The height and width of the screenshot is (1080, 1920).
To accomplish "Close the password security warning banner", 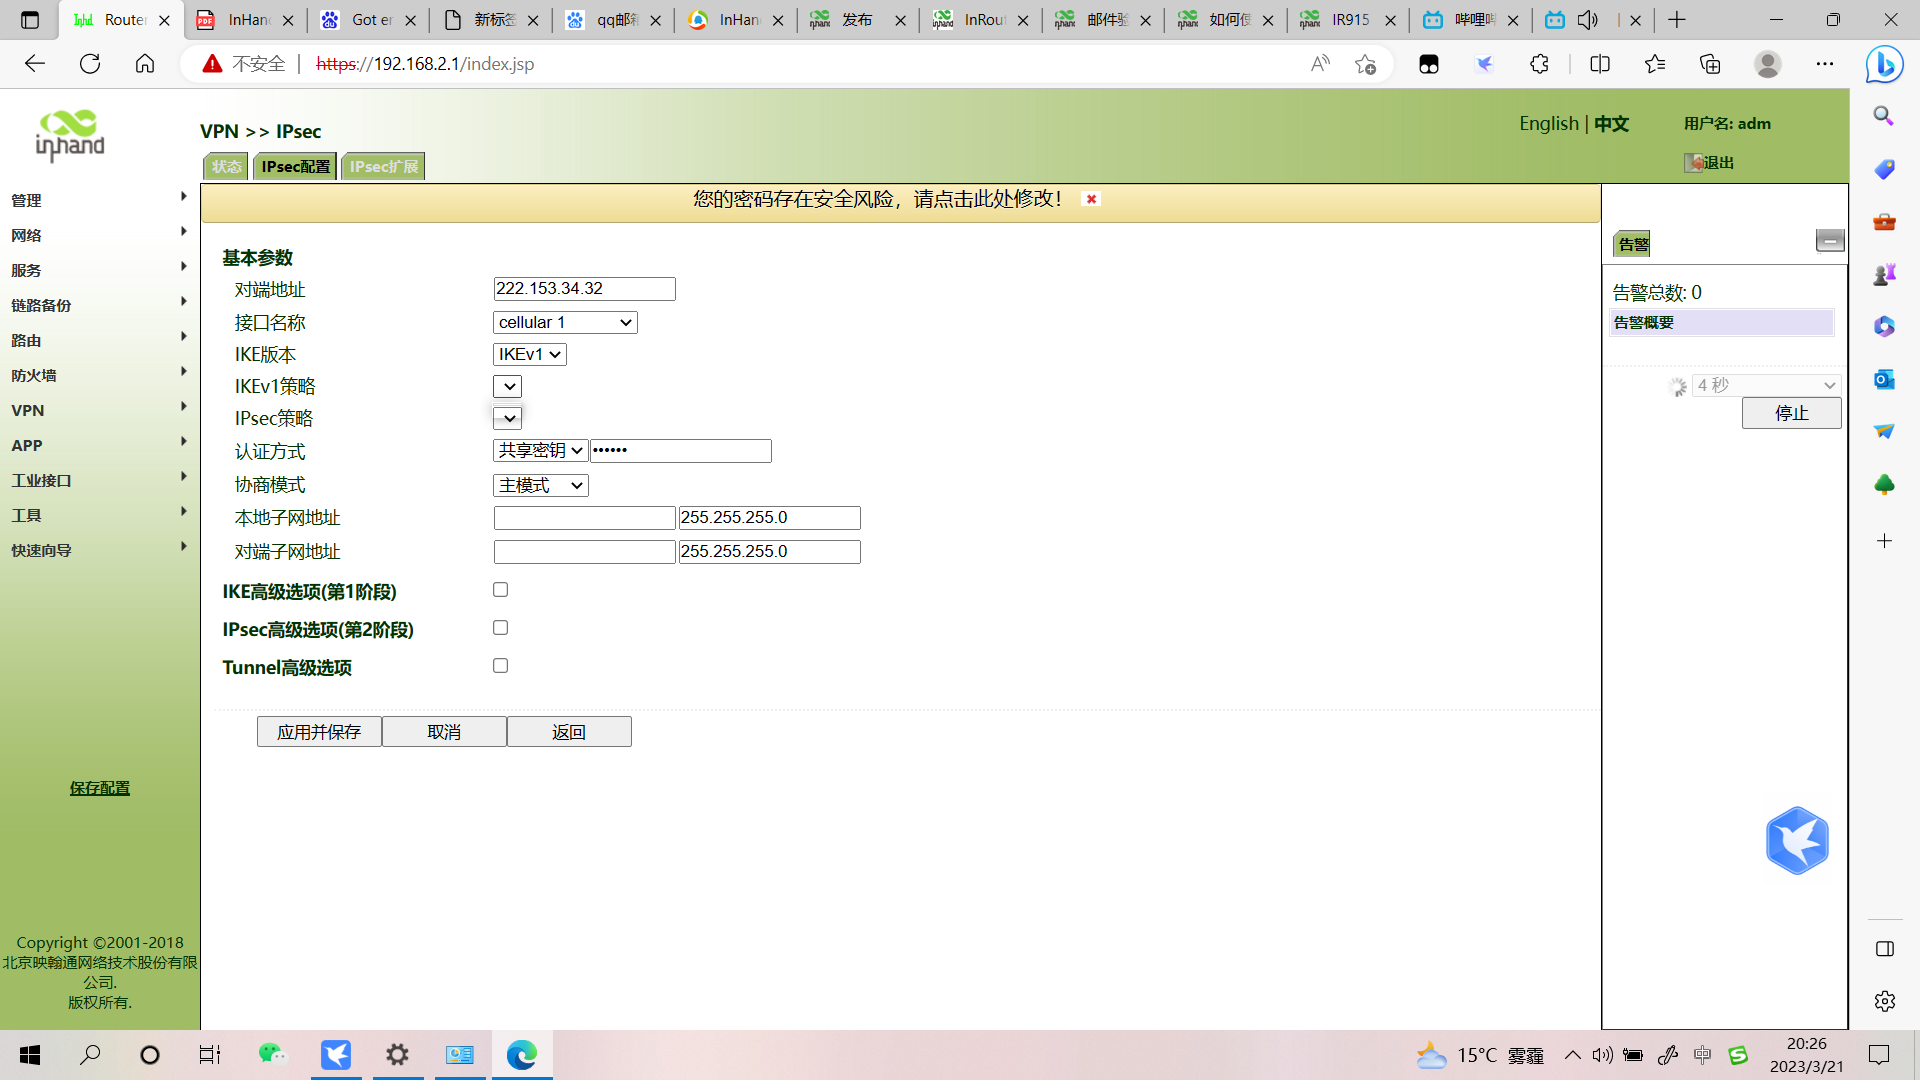I will pyautogui.click(x=1091, y=199).
